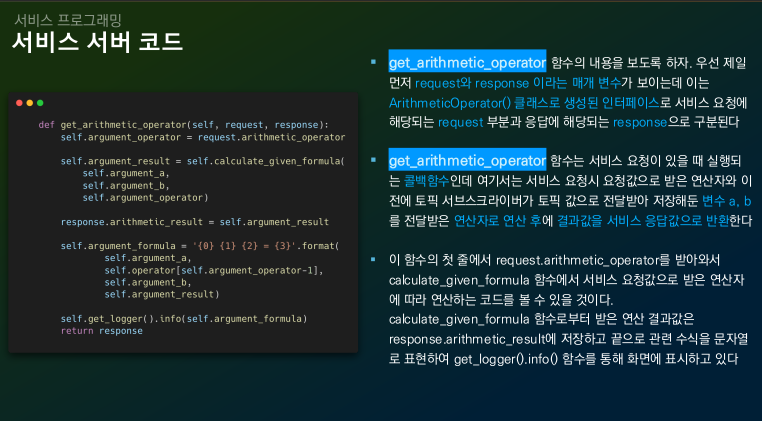Click the 'self.argument_result)' code line

click(x=162, y=294)
